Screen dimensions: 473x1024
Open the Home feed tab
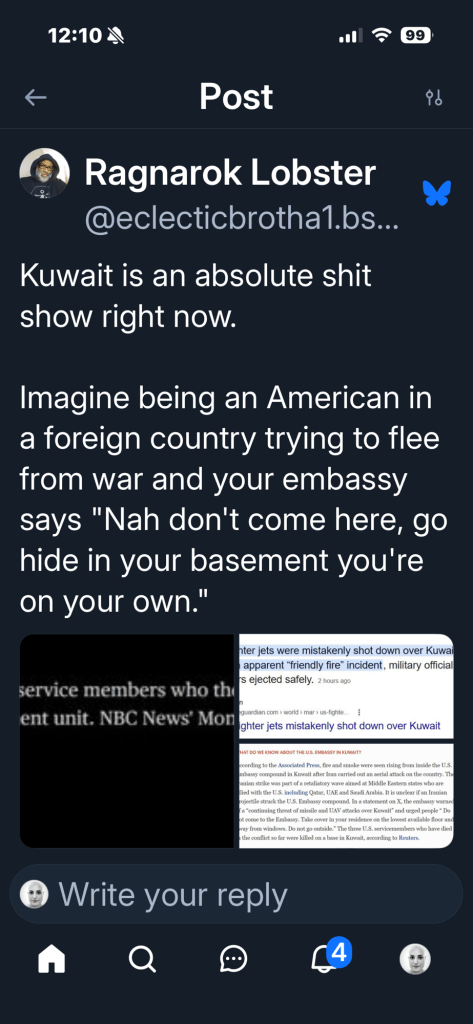52,959
